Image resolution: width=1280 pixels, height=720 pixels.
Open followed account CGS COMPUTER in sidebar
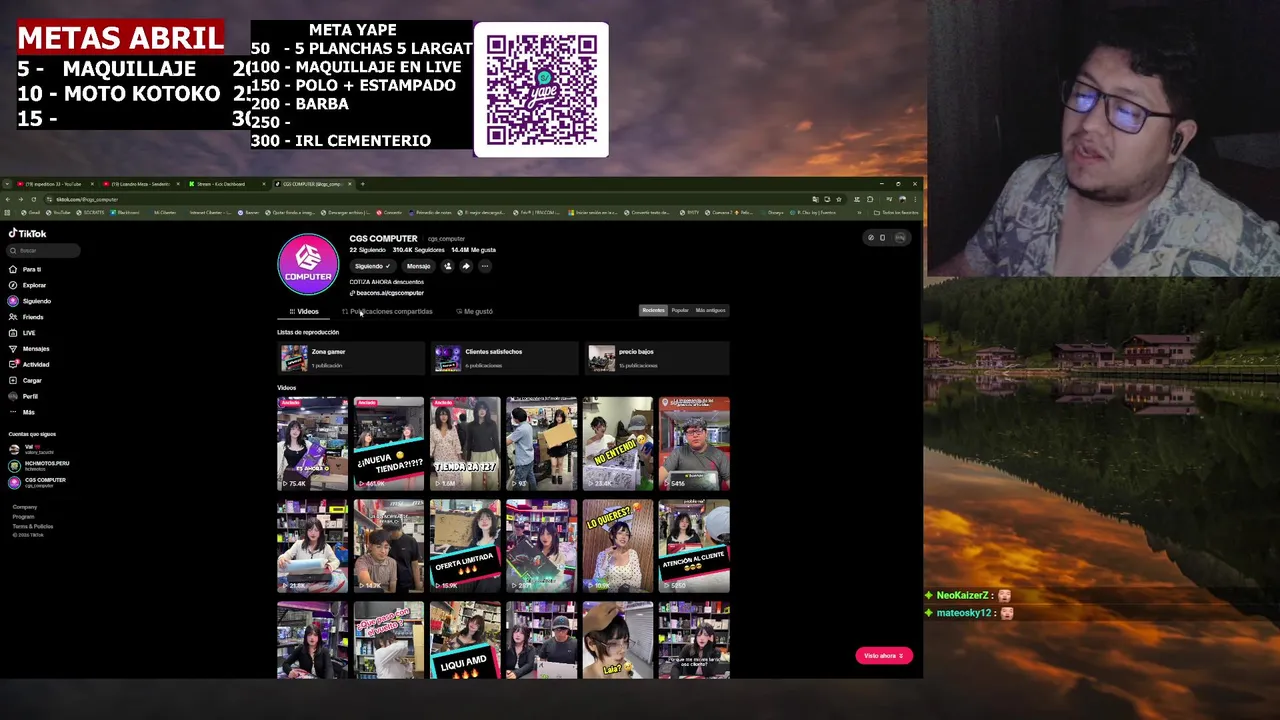pos(38,481)
